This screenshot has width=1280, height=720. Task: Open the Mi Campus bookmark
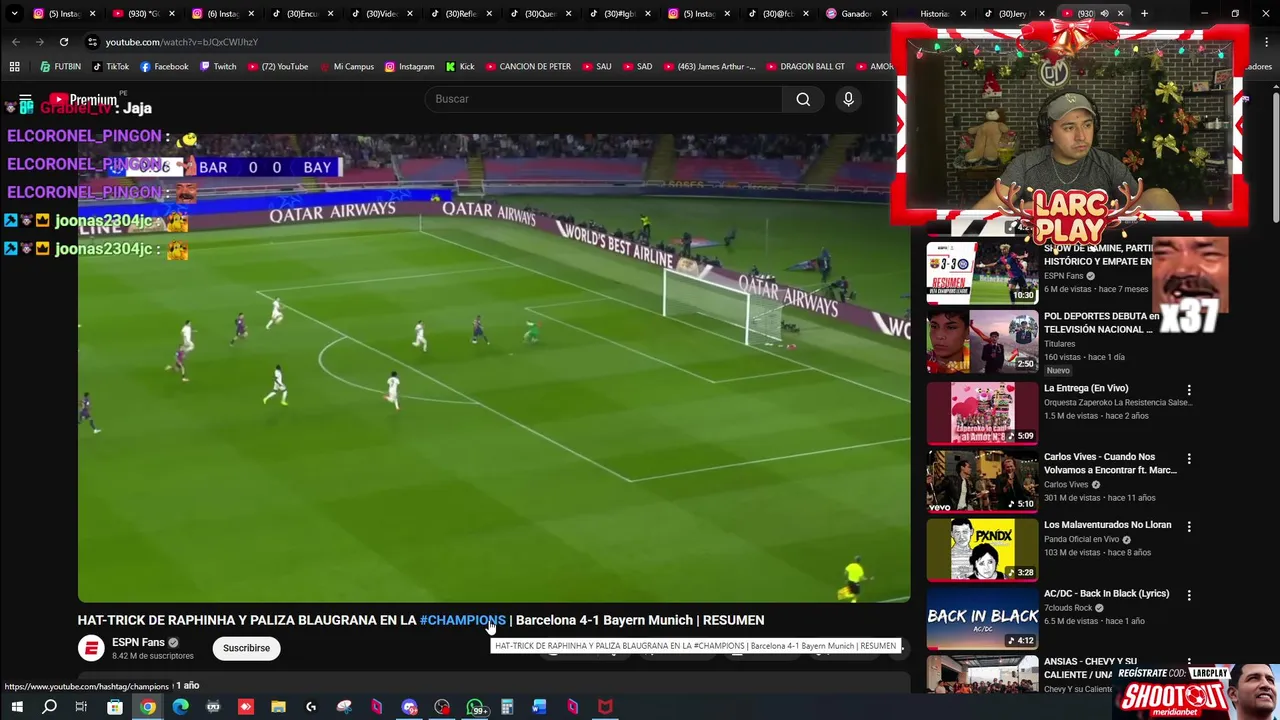coord(347,67)
